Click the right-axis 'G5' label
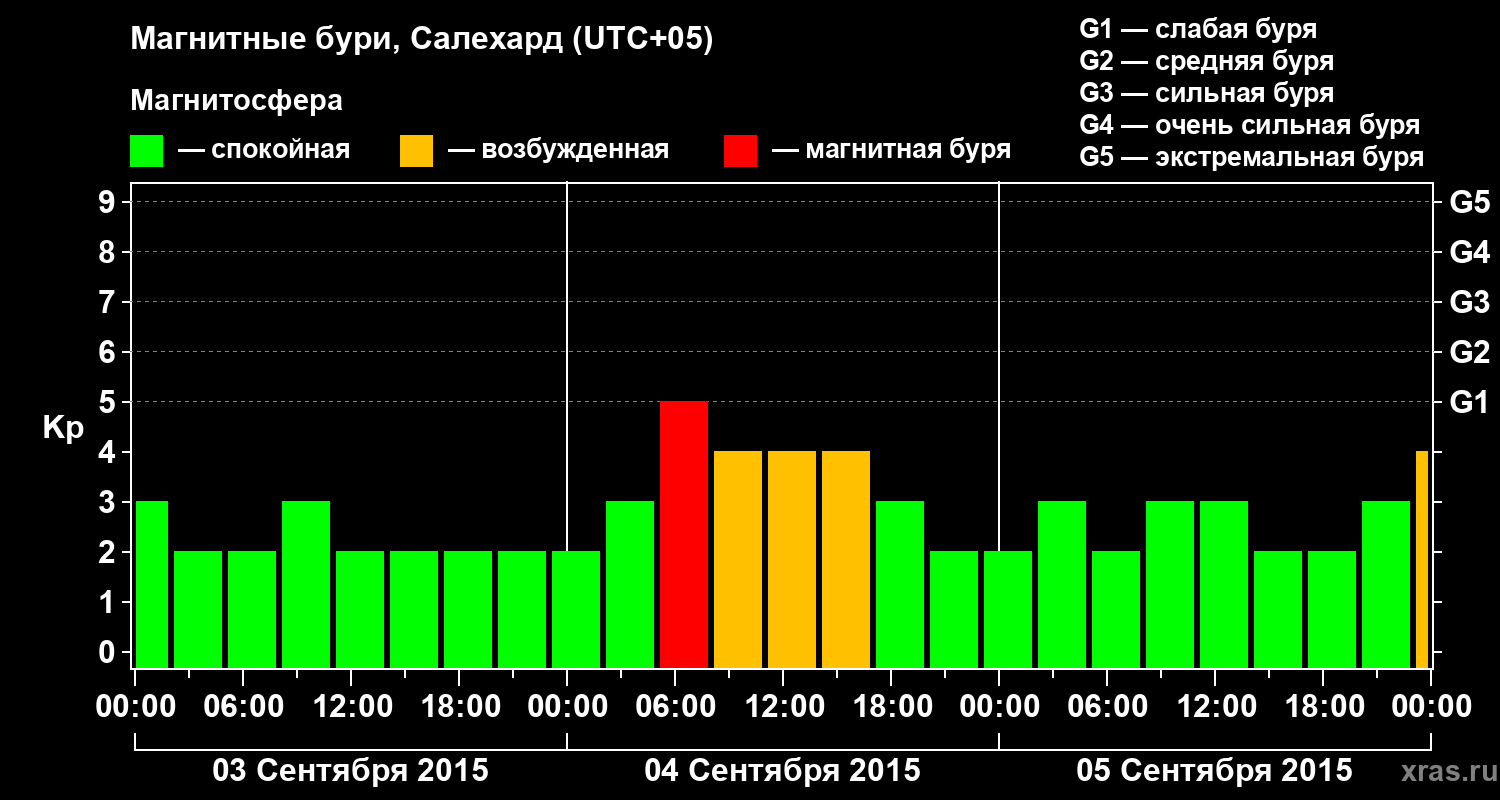The image size is (1500, 800). pos(1469,202)
